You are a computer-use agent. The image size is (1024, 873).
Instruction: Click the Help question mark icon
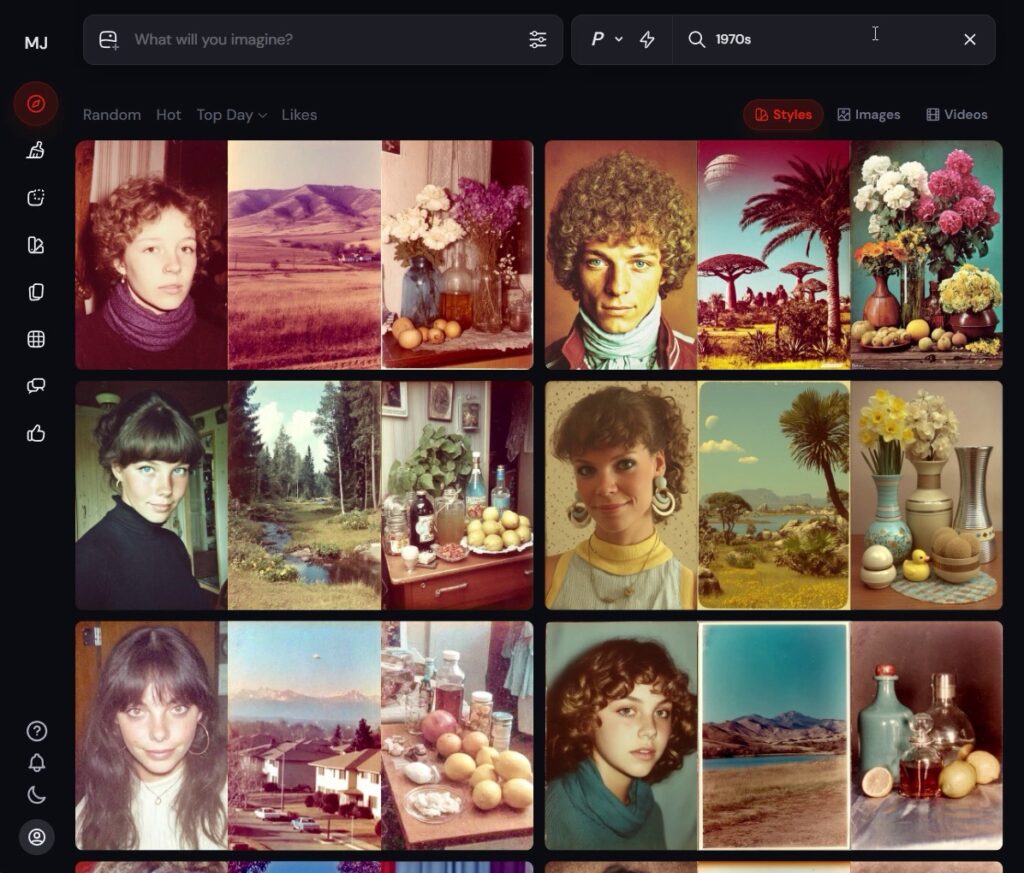pyautogui.click(x=37, y=731)
